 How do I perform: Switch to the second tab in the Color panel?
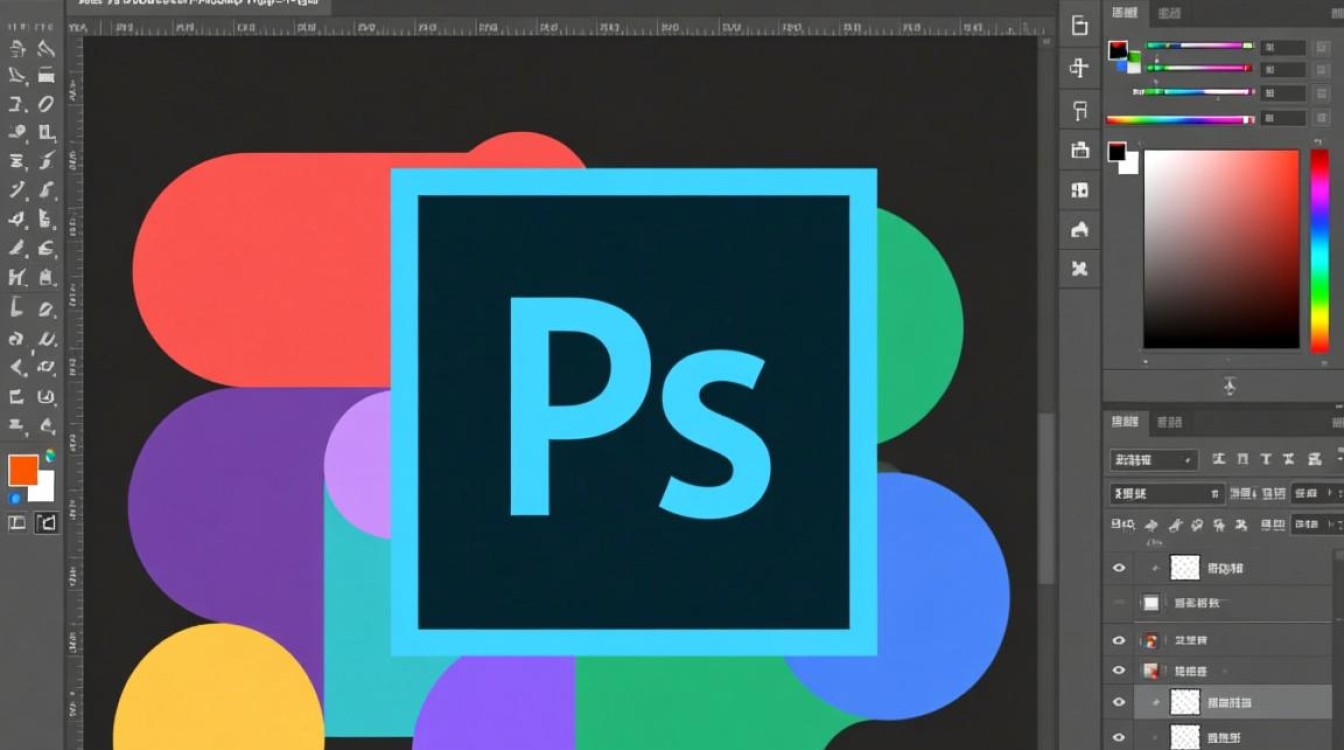point(1169,13)
